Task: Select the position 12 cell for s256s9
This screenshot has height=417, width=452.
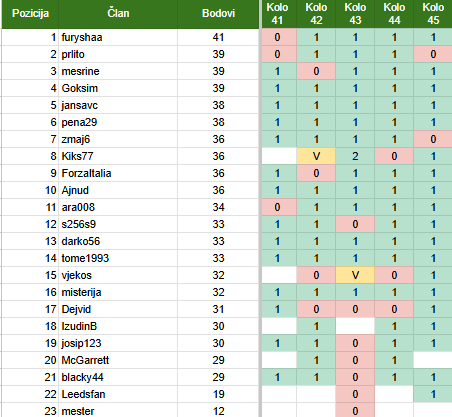Action: coord(30,224)
